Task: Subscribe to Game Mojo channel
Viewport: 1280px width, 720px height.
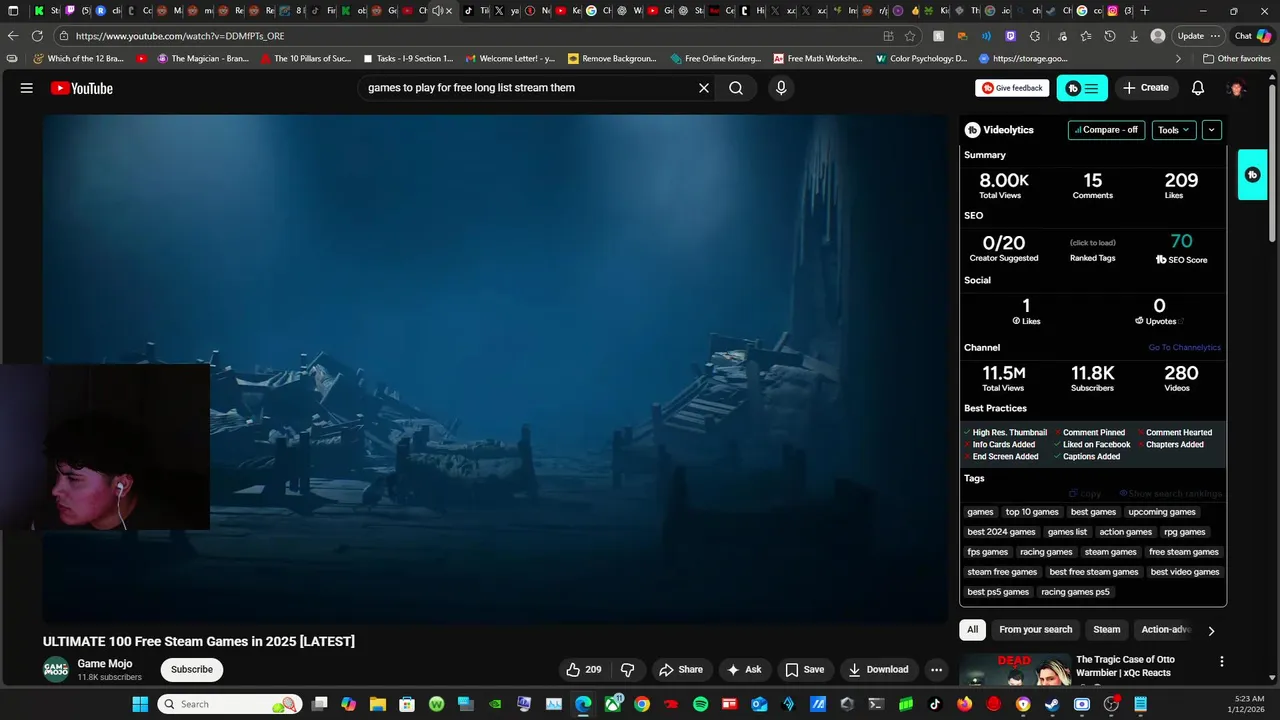Action: tap(192, 670)
